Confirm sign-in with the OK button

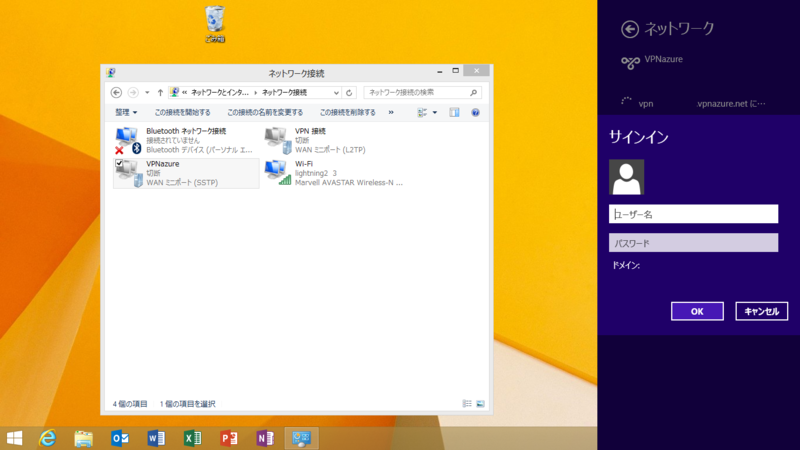[697, 311]
